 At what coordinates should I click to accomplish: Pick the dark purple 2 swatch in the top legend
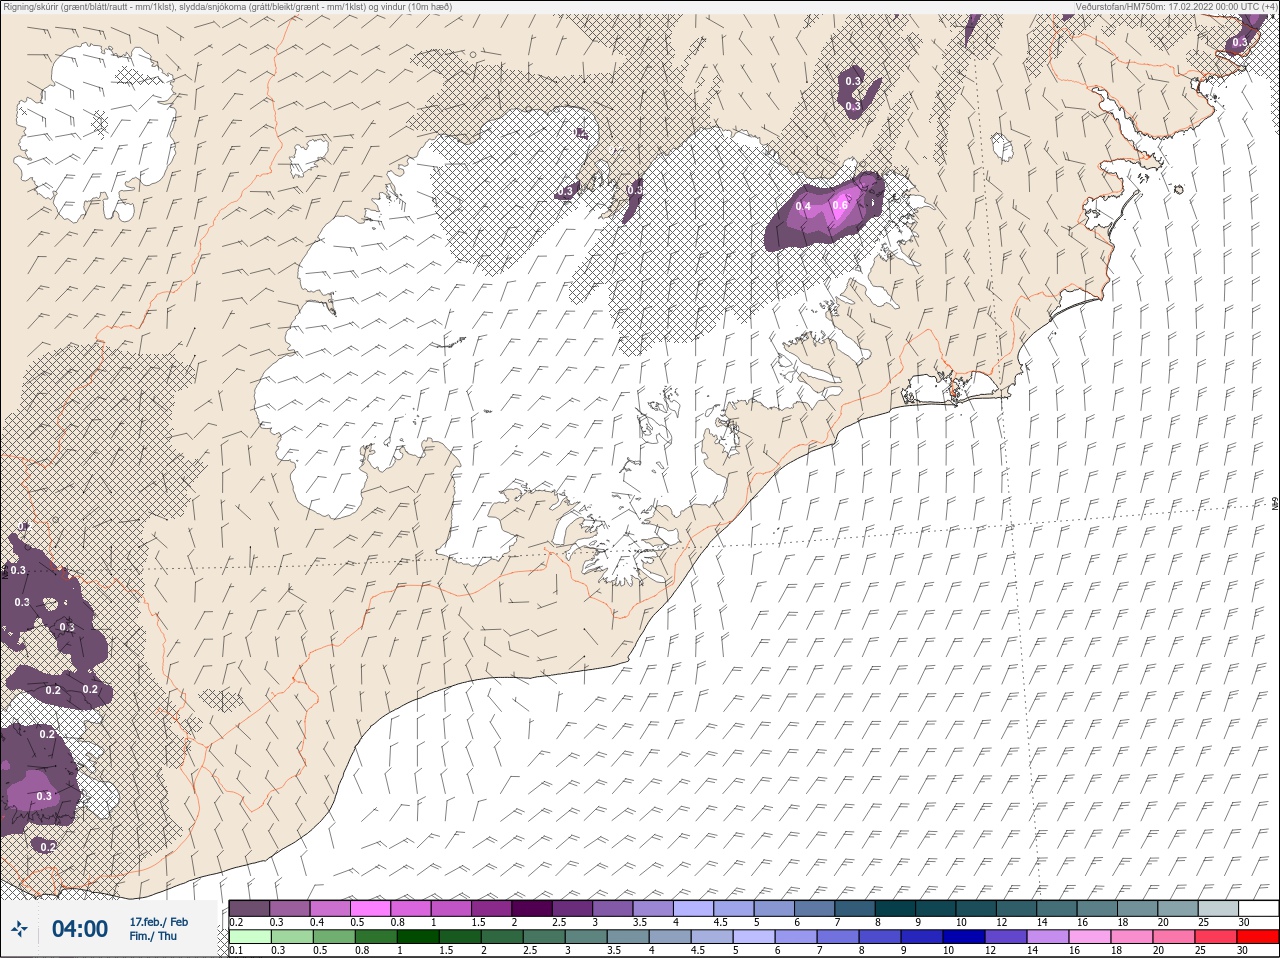(532, 908)
